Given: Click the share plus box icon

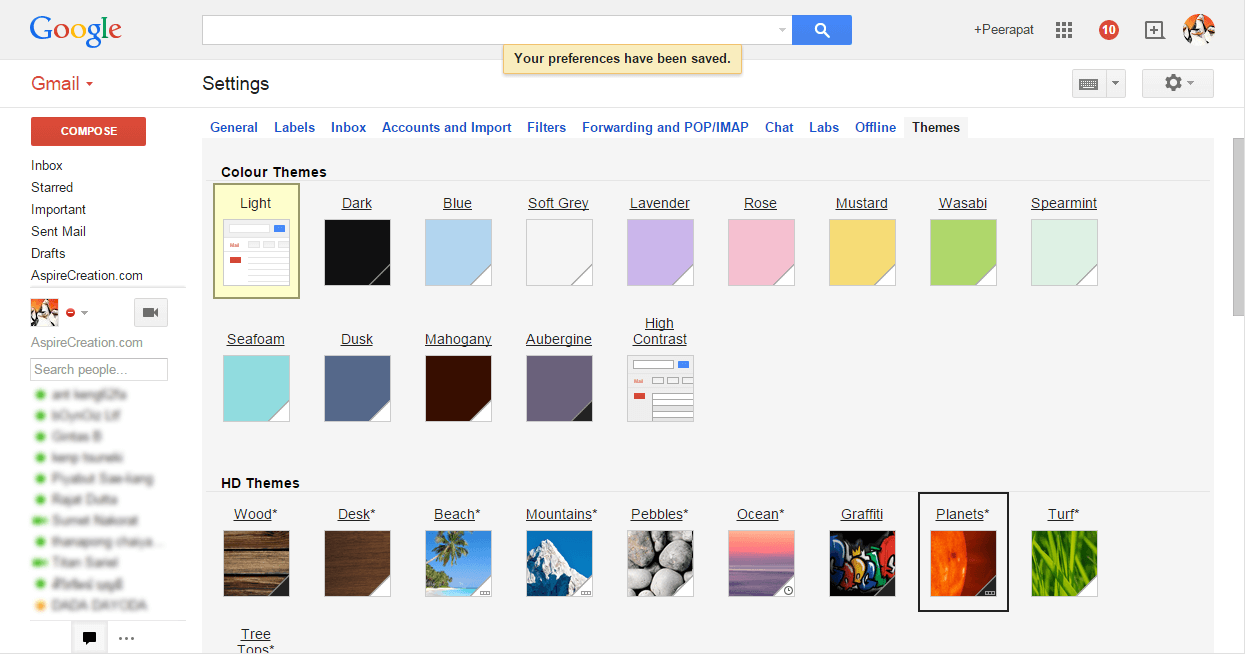Looking at the screenshot, I should click(x=1154, y=30).
